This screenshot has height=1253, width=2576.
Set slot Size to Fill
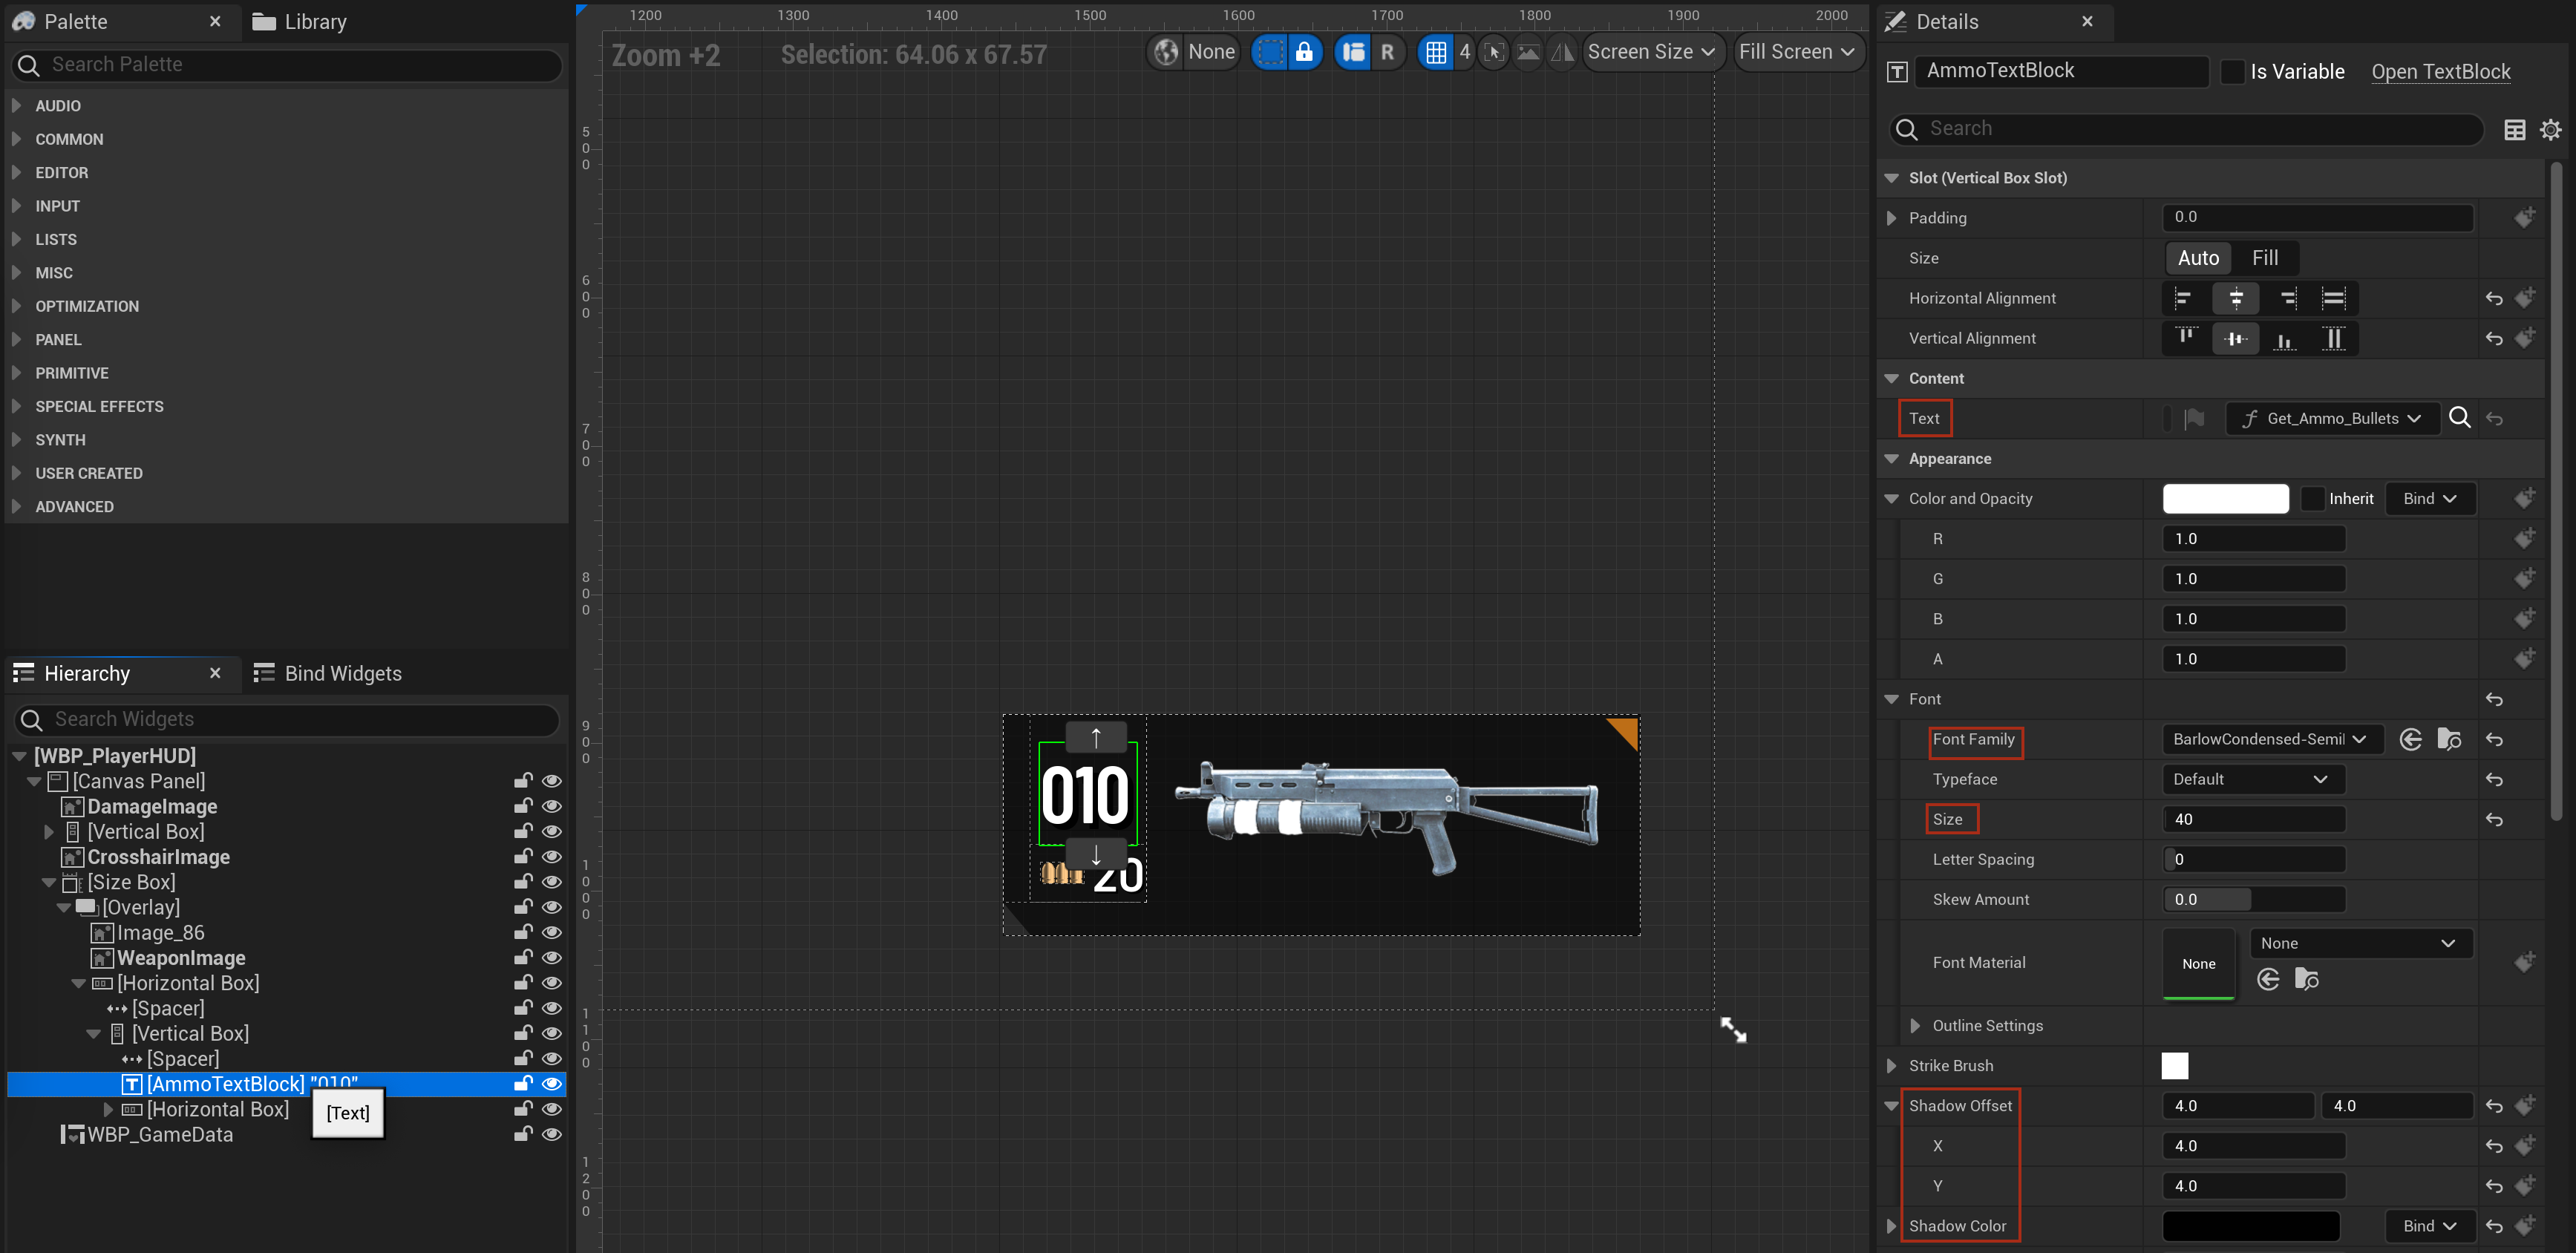point(2265,258)
